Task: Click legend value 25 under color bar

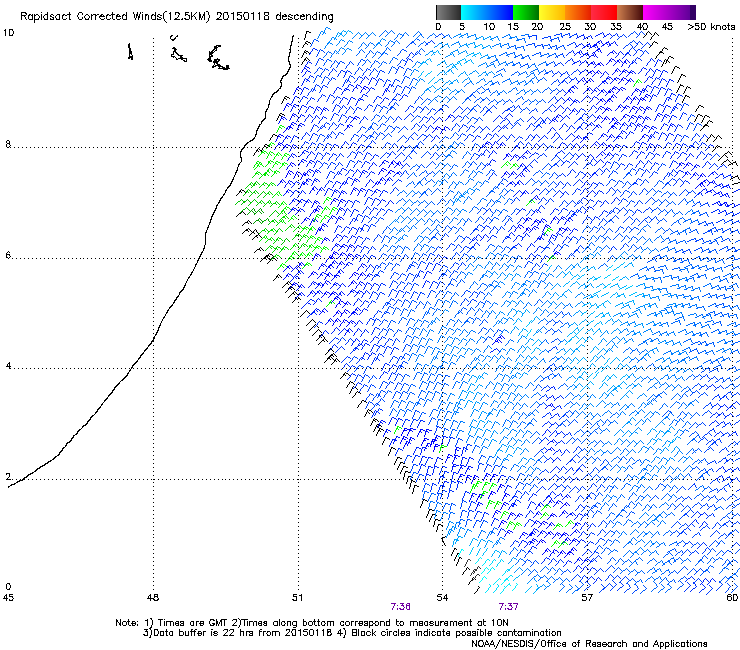Action: (x=565, y=27)
